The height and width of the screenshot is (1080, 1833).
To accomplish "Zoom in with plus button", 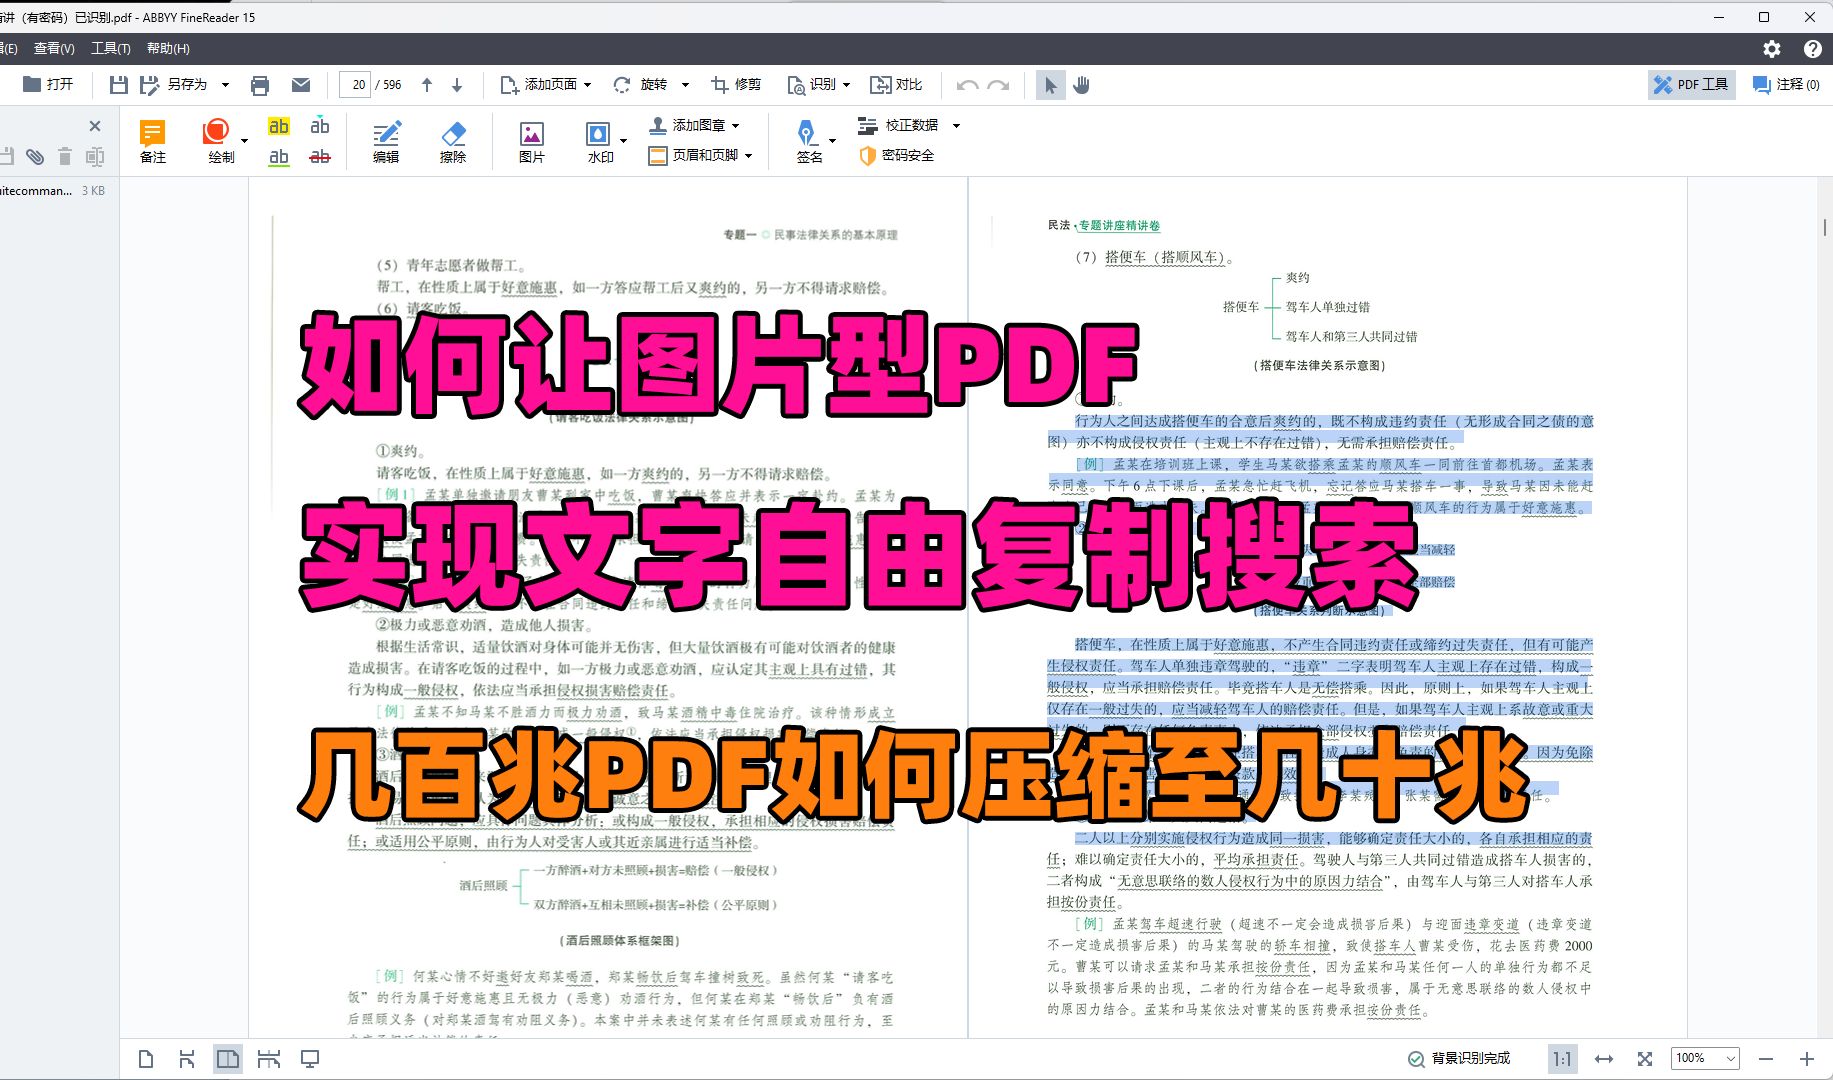I will click(1807, 1059).
